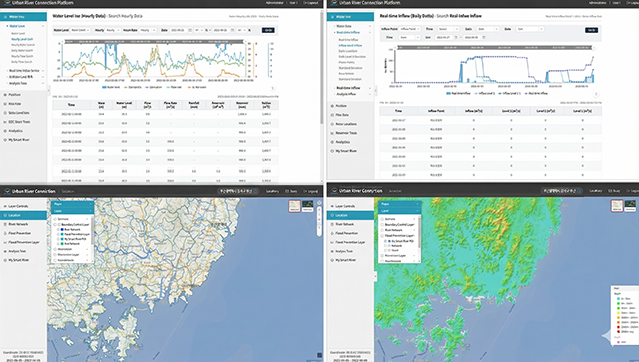Click the Water Info header icon in Water Level window
The height and width of the screenshot is (362, 639).
click(5, 17)
